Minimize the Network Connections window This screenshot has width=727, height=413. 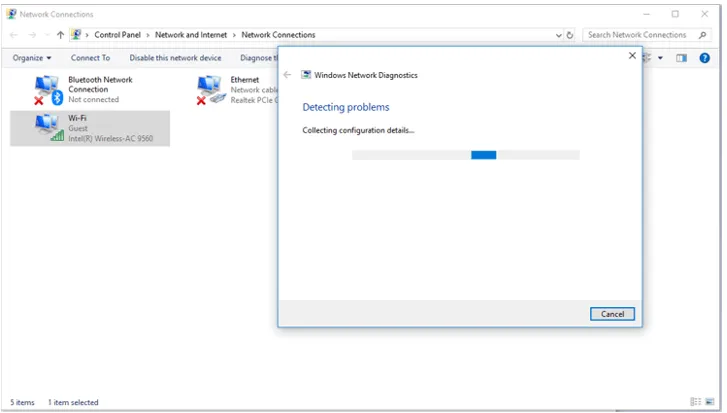point(646,14)
